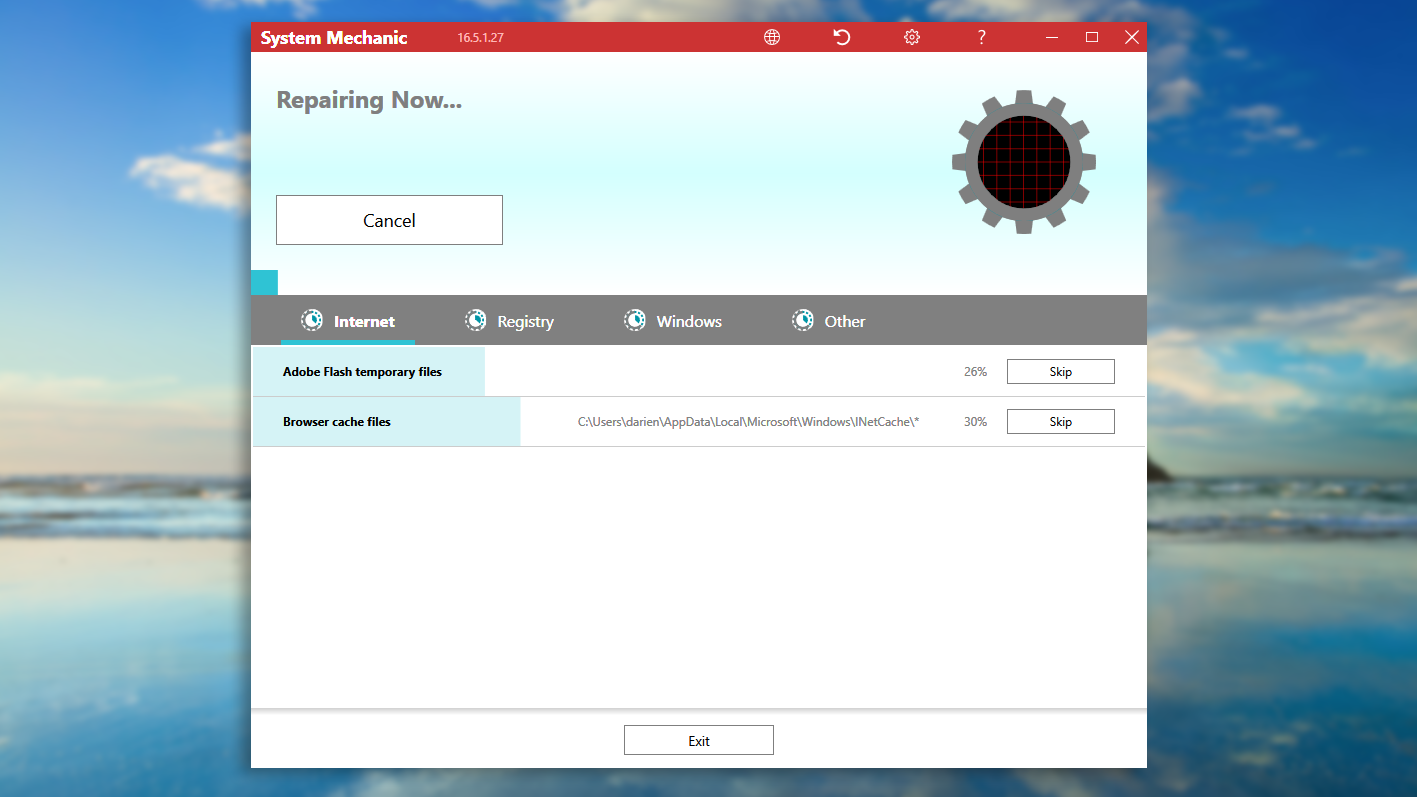Switch to the Windows tab
This screenshot has width=1417, height=797.
[673, 321]
